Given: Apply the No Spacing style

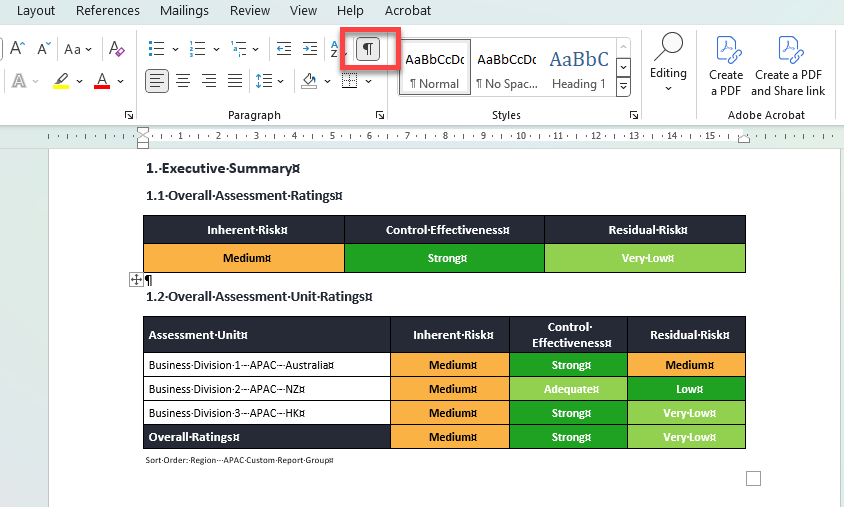Looking at the screenshot, I should pos(507,67).
